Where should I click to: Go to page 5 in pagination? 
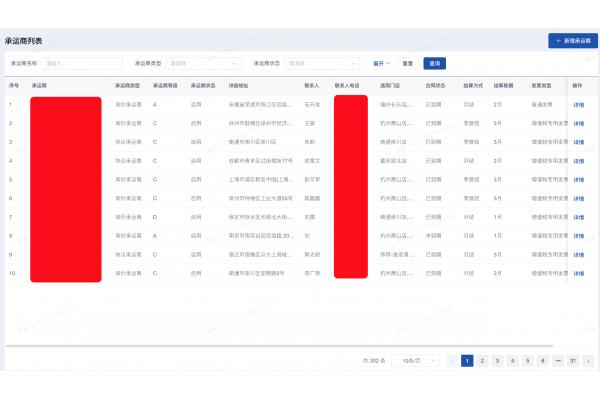(x=527, y=360)
